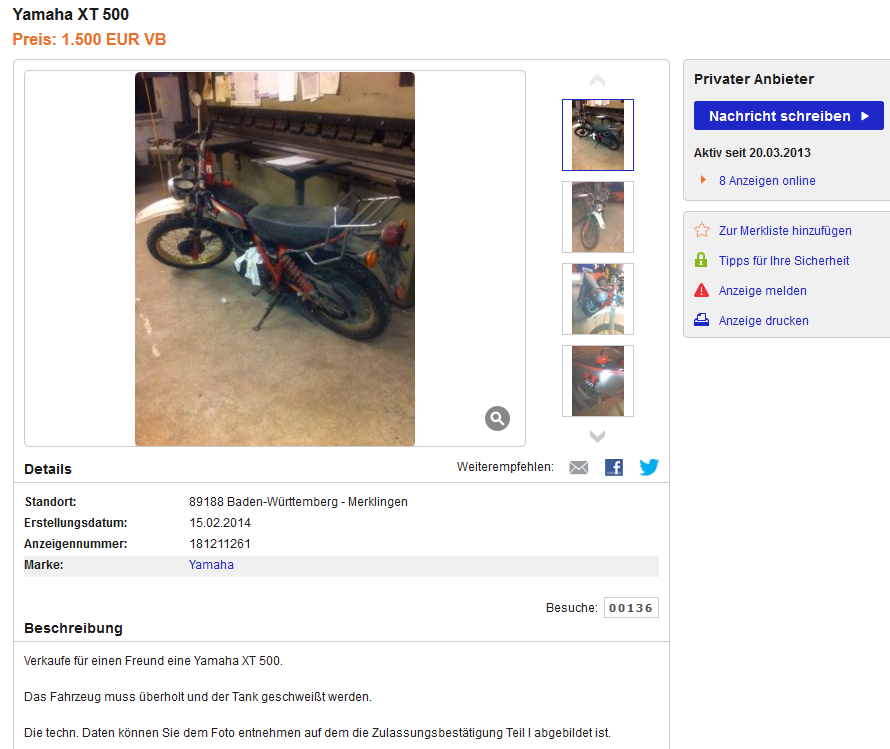
Task: Click the green padlock safety icon
Action: [x=702, y=260]
